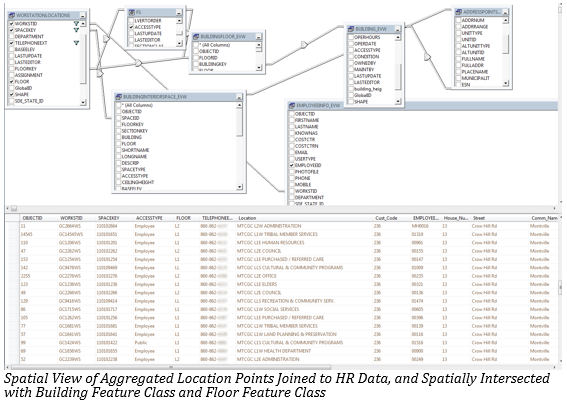Click the results grid horizontal scrollbar thumb
Viewport: 567px width, 404px height.
click(171, 367)
